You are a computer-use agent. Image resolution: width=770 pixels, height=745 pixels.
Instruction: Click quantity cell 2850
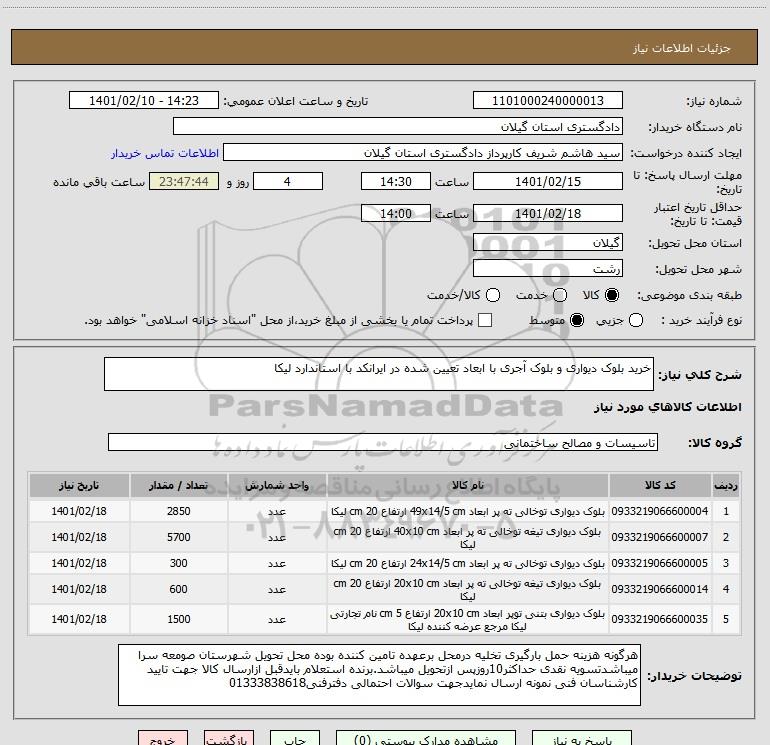point(179,511)
